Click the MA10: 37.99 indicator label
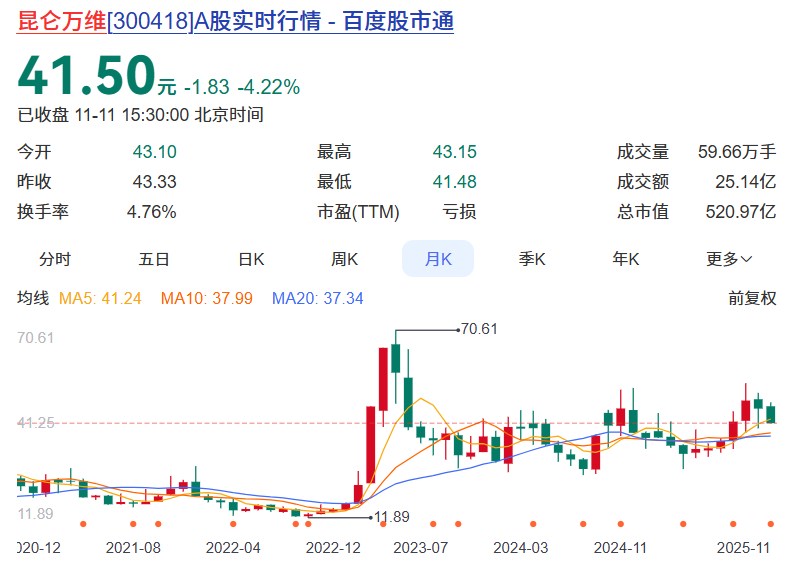The height and width of the screenshot is (563, 811). click(x=207, y=298)
